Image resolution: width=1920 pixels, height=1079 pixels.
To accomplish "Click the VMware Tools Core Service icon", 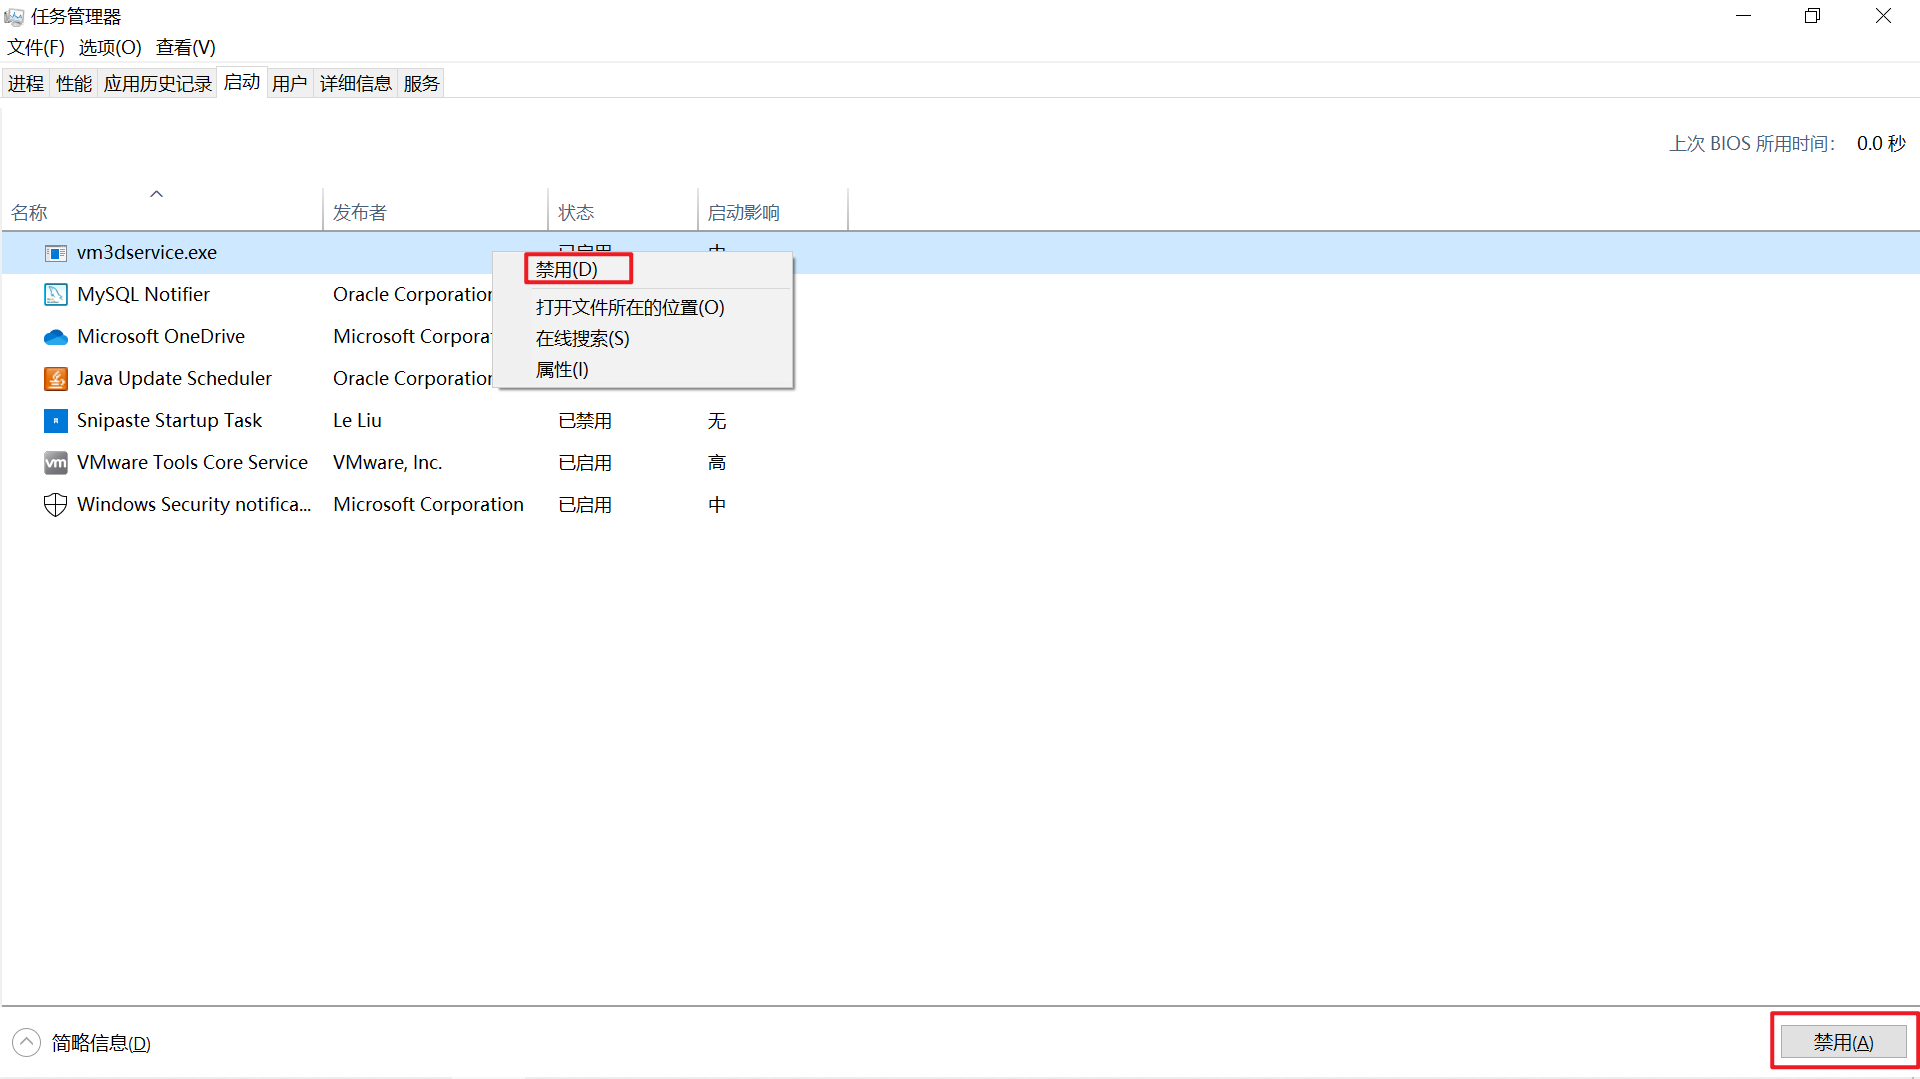I will pos(56,463).
